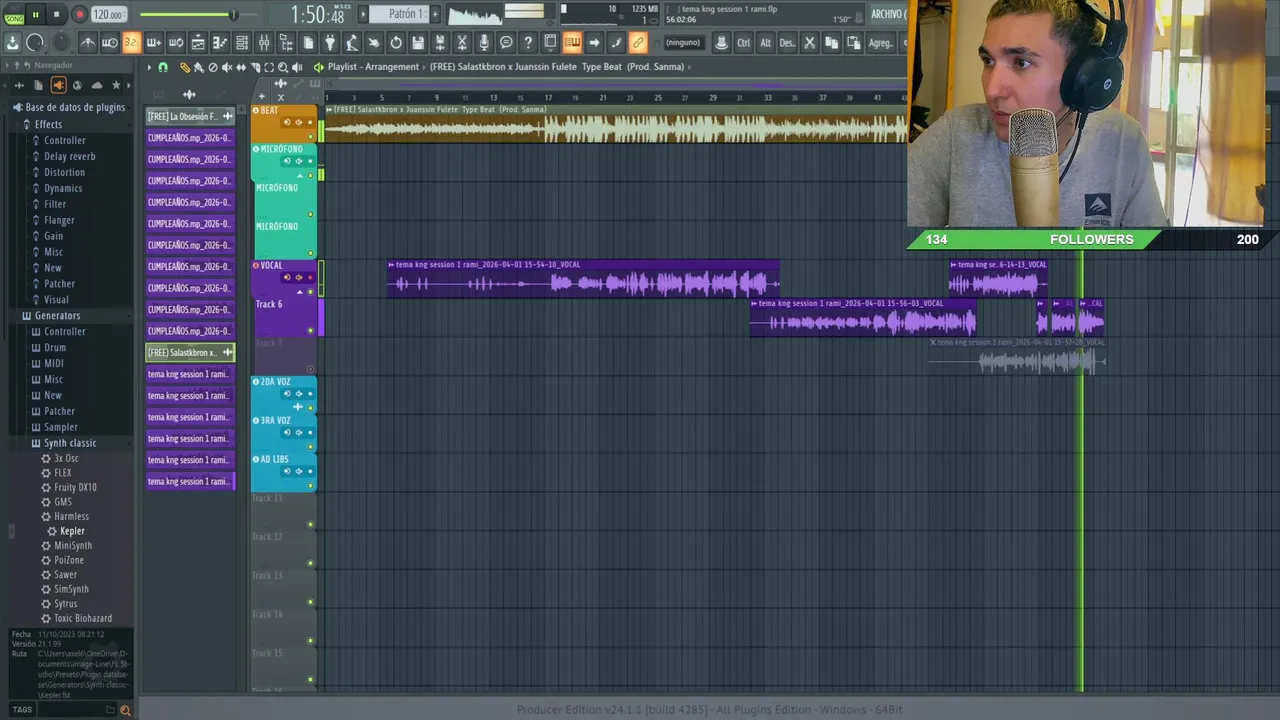Click the browser search magnifier icon
The image size is (1280, 720).
(125, 710)
